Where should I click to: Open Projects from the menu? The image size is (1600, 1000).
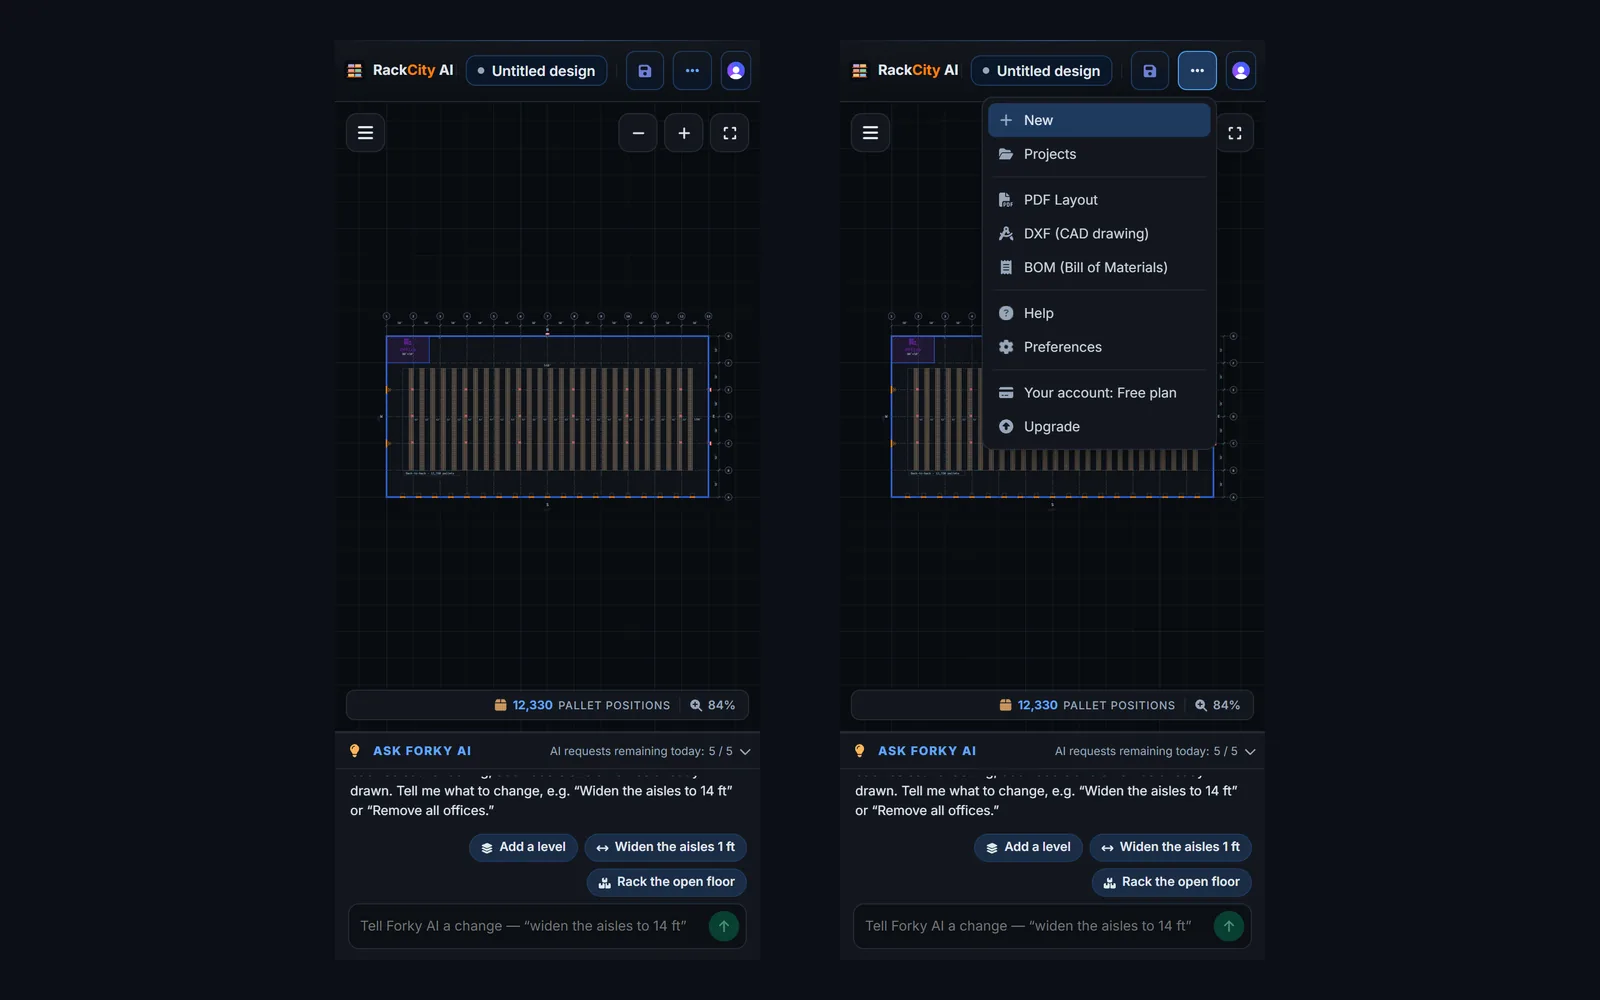[1099, 154]
